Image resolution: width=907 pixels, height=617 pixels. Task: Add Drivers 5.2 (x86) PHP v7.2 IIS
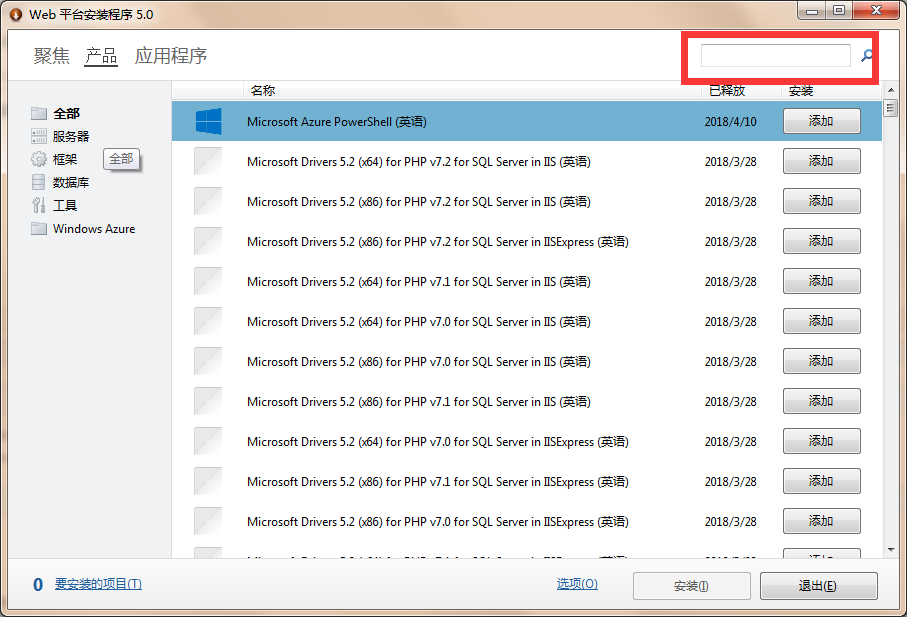(x=821, y=201)
